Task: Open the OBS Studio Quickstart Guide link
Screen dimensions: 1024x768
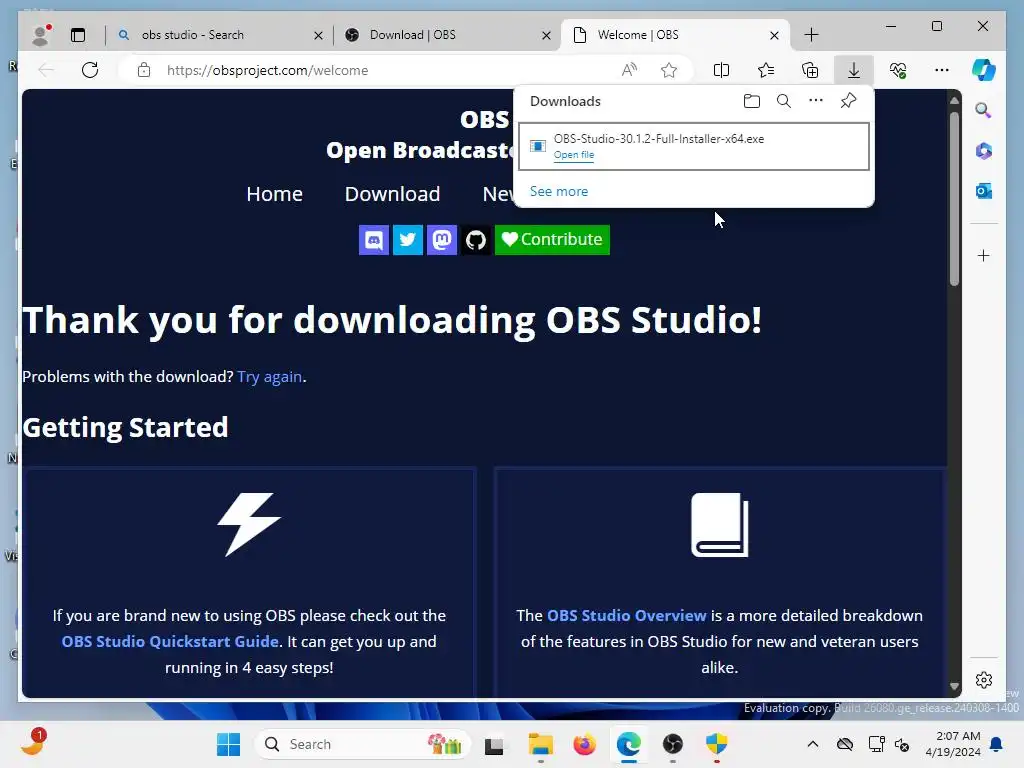Action: tap(170, 641)
